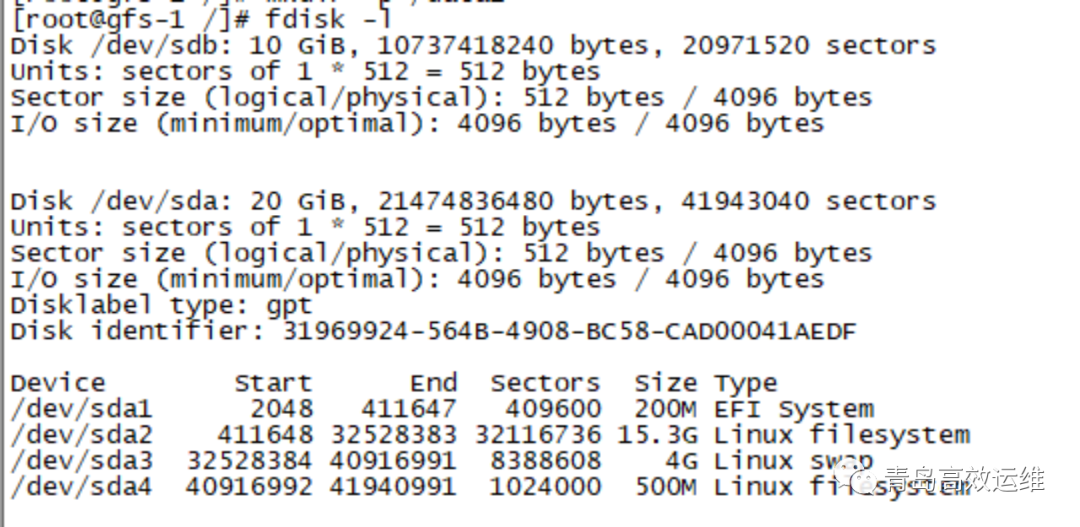1080x527 pixels.
Task: Click the fdisk -l command text
Action: pyautogui.click(x=328, y=19)
